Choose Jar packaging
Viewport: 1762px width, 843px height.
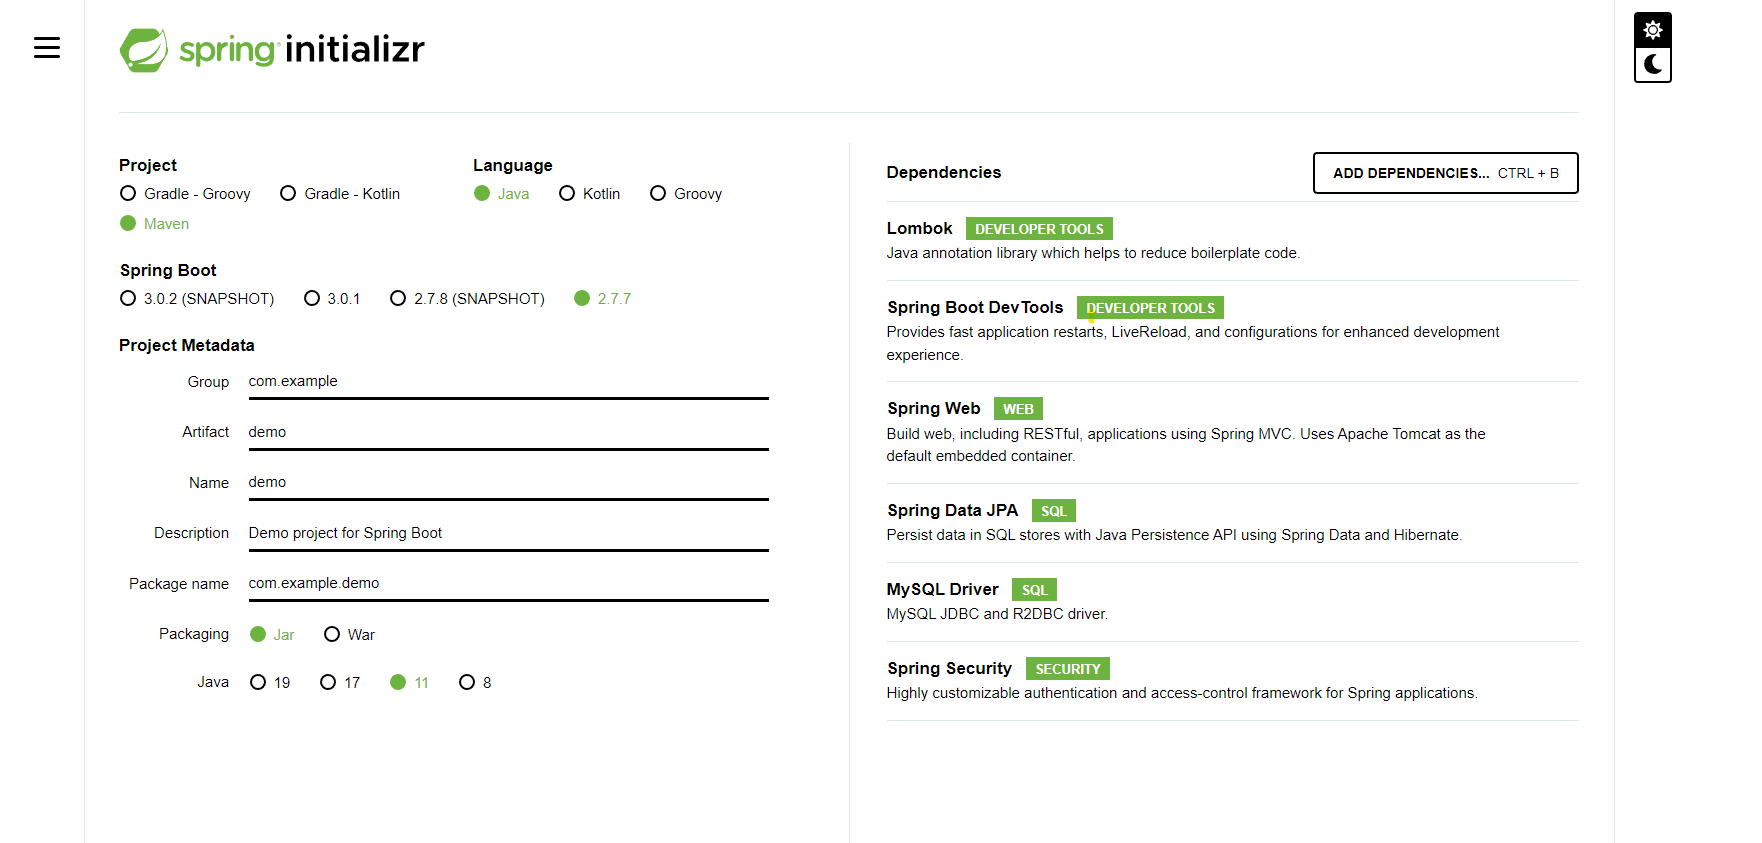pyautogui.click(x=272, y=634)
